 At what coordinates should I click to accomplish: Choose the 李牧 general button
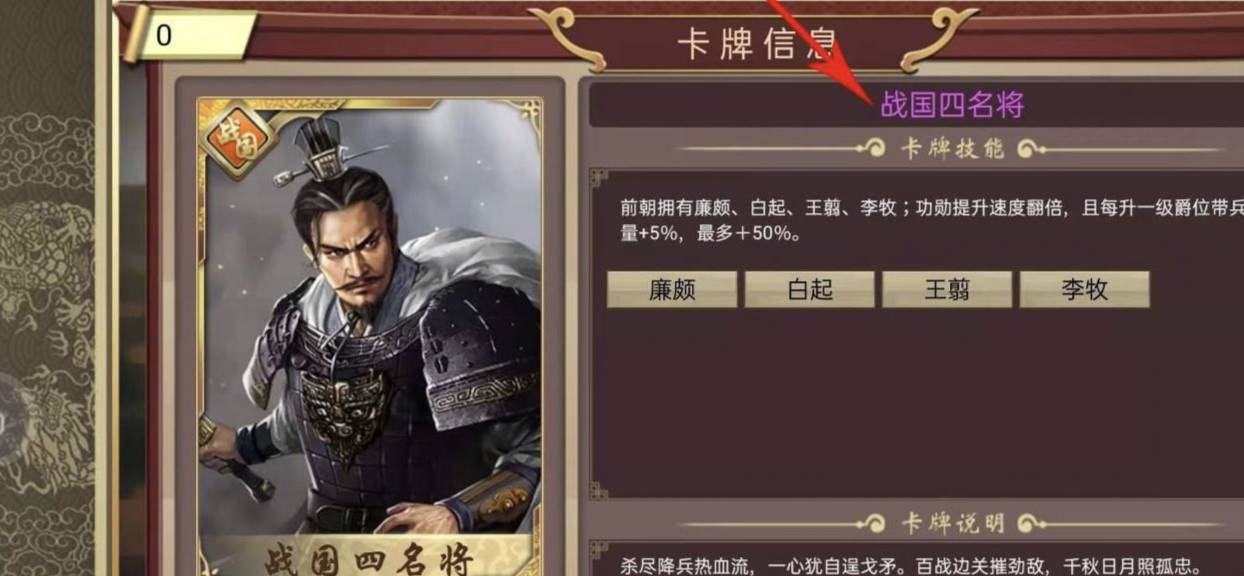pyautogui.click(x=1084, y=290)
